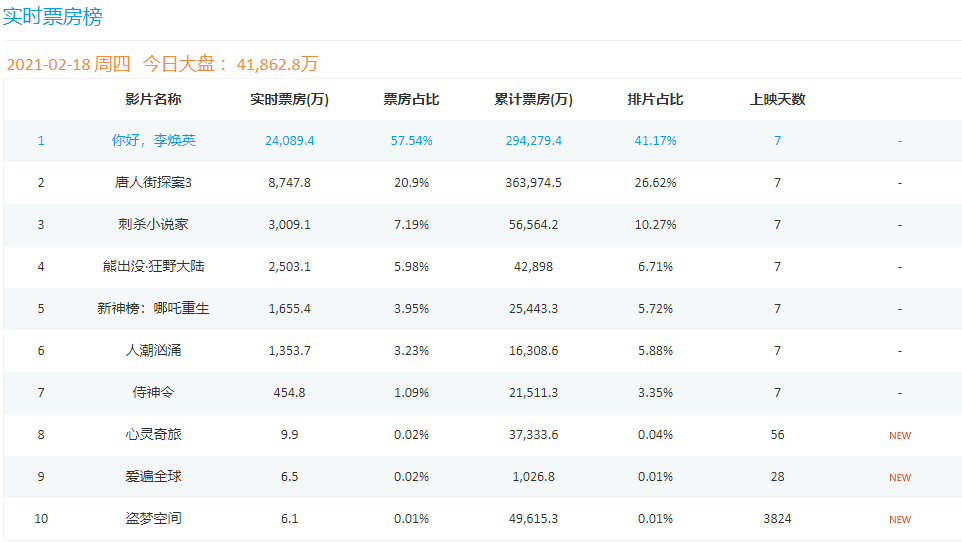Open the 侍神令 movie name
Image resolution: width=962 pixels, height=542 pixels.
pos(153,392)
